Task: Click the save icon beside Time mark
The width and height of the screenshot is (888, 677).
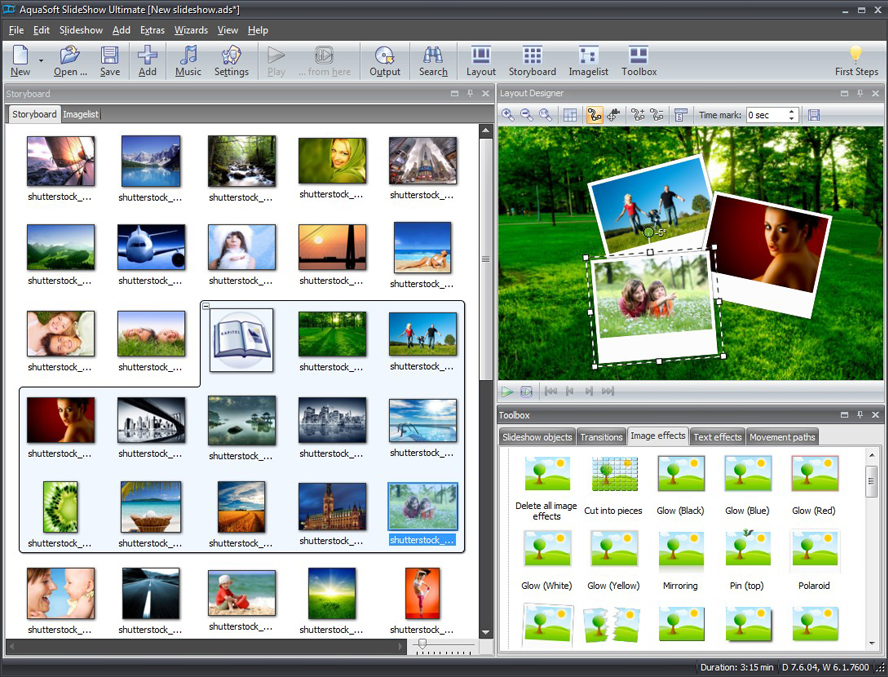Action: (814, 115)
